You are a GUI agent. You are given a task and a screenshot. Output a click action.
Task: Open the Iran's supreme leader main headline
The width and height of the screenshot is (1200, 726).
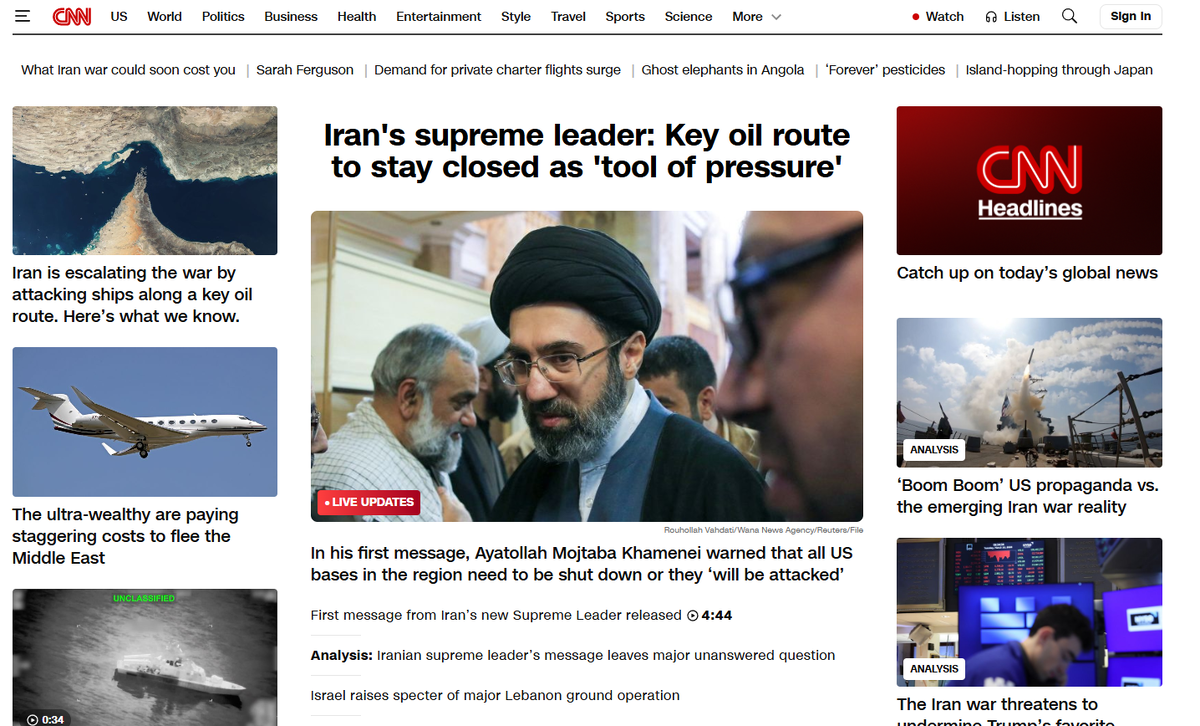587,151
